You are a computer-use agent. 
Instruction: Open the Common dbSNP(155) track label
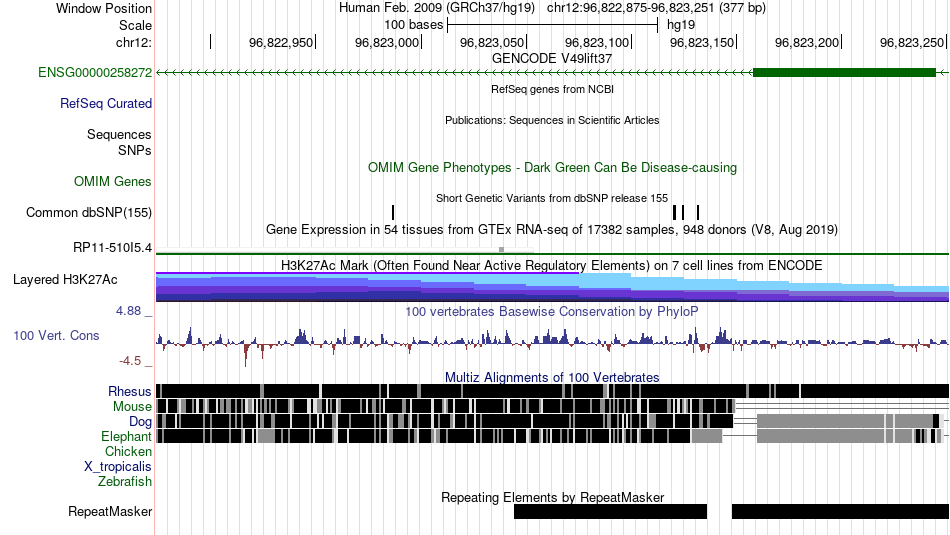pos(89,213)
